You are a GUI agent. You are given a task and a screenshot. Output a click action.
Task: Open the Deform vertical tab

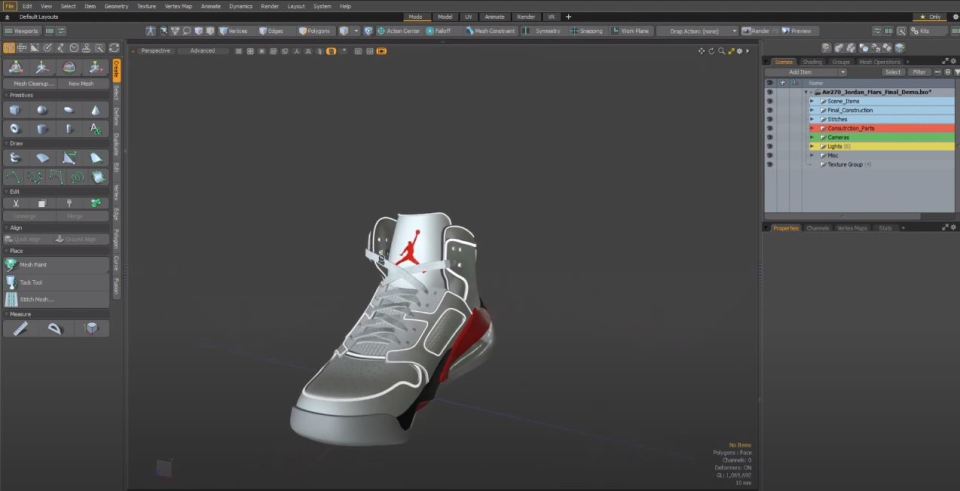116,116
